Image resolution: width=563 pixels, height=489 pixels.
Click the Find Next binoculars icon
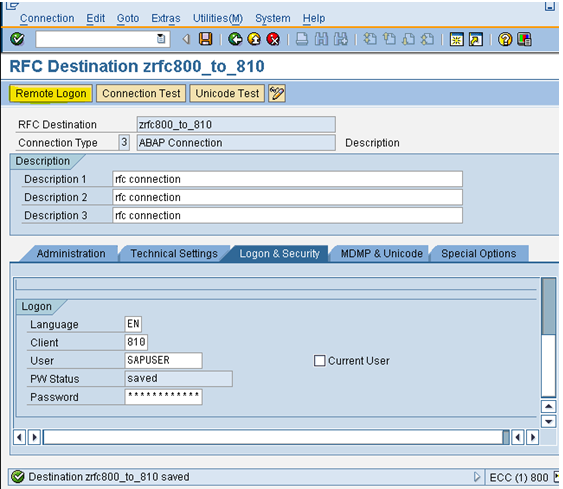point(340,39)
